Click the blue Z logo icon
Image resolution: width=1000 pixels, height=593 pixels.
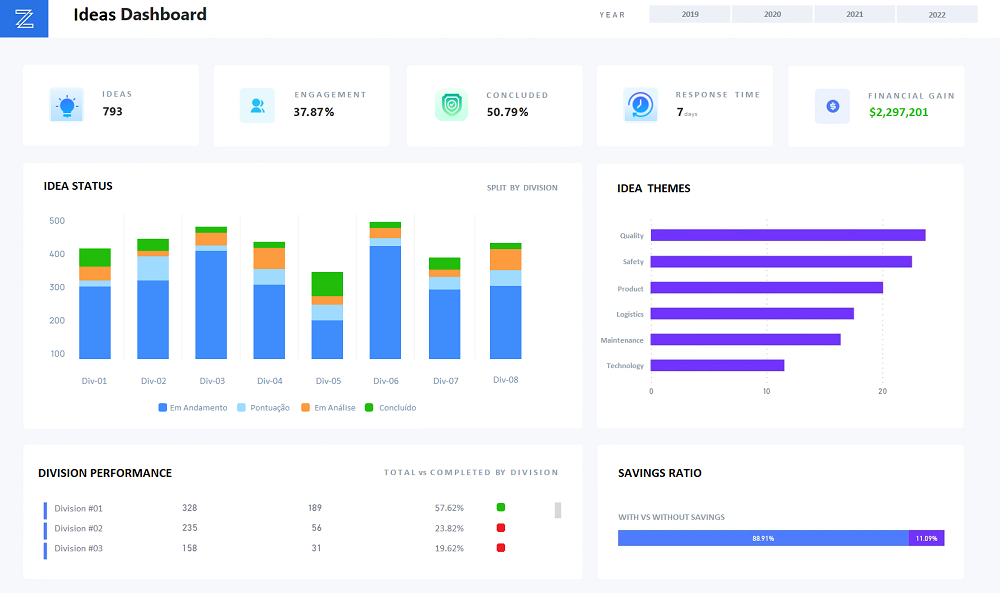click(24, 18)
